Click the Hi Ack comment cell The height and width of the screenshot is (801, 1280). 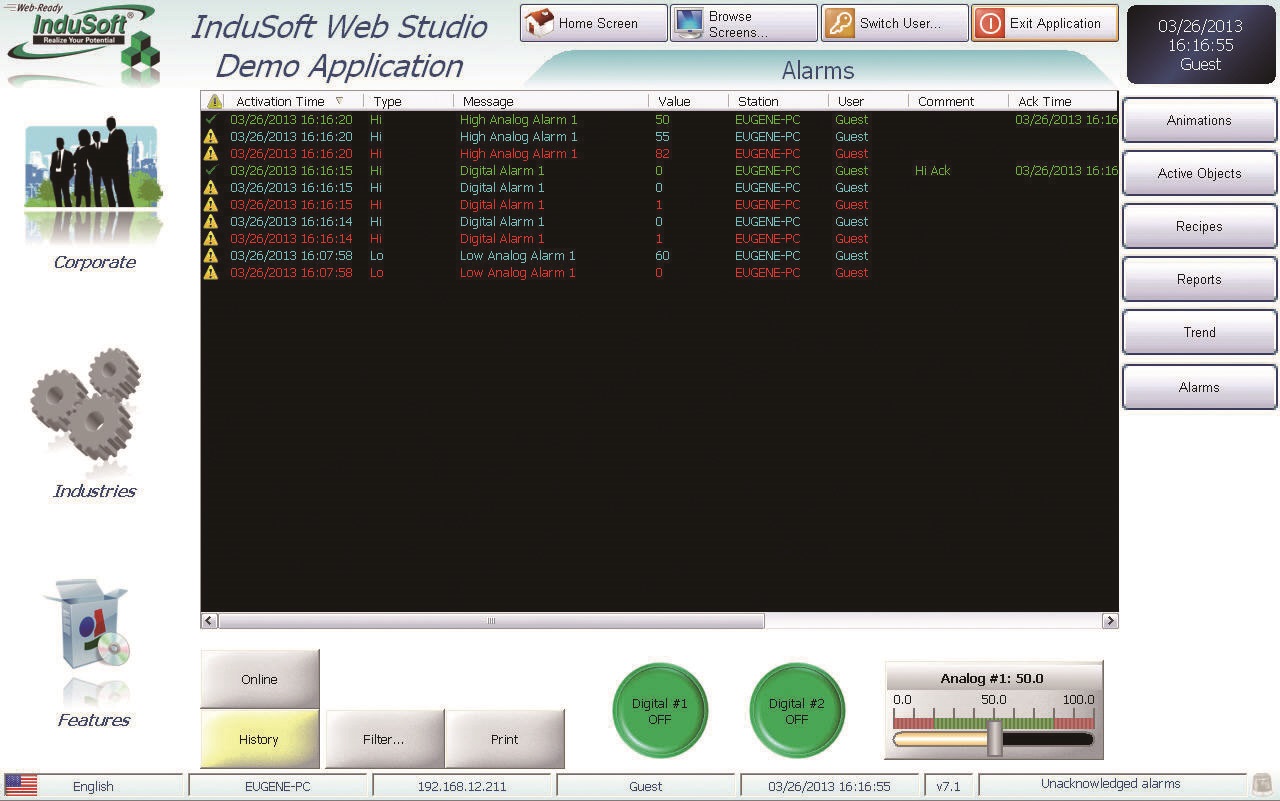[932, 170]
